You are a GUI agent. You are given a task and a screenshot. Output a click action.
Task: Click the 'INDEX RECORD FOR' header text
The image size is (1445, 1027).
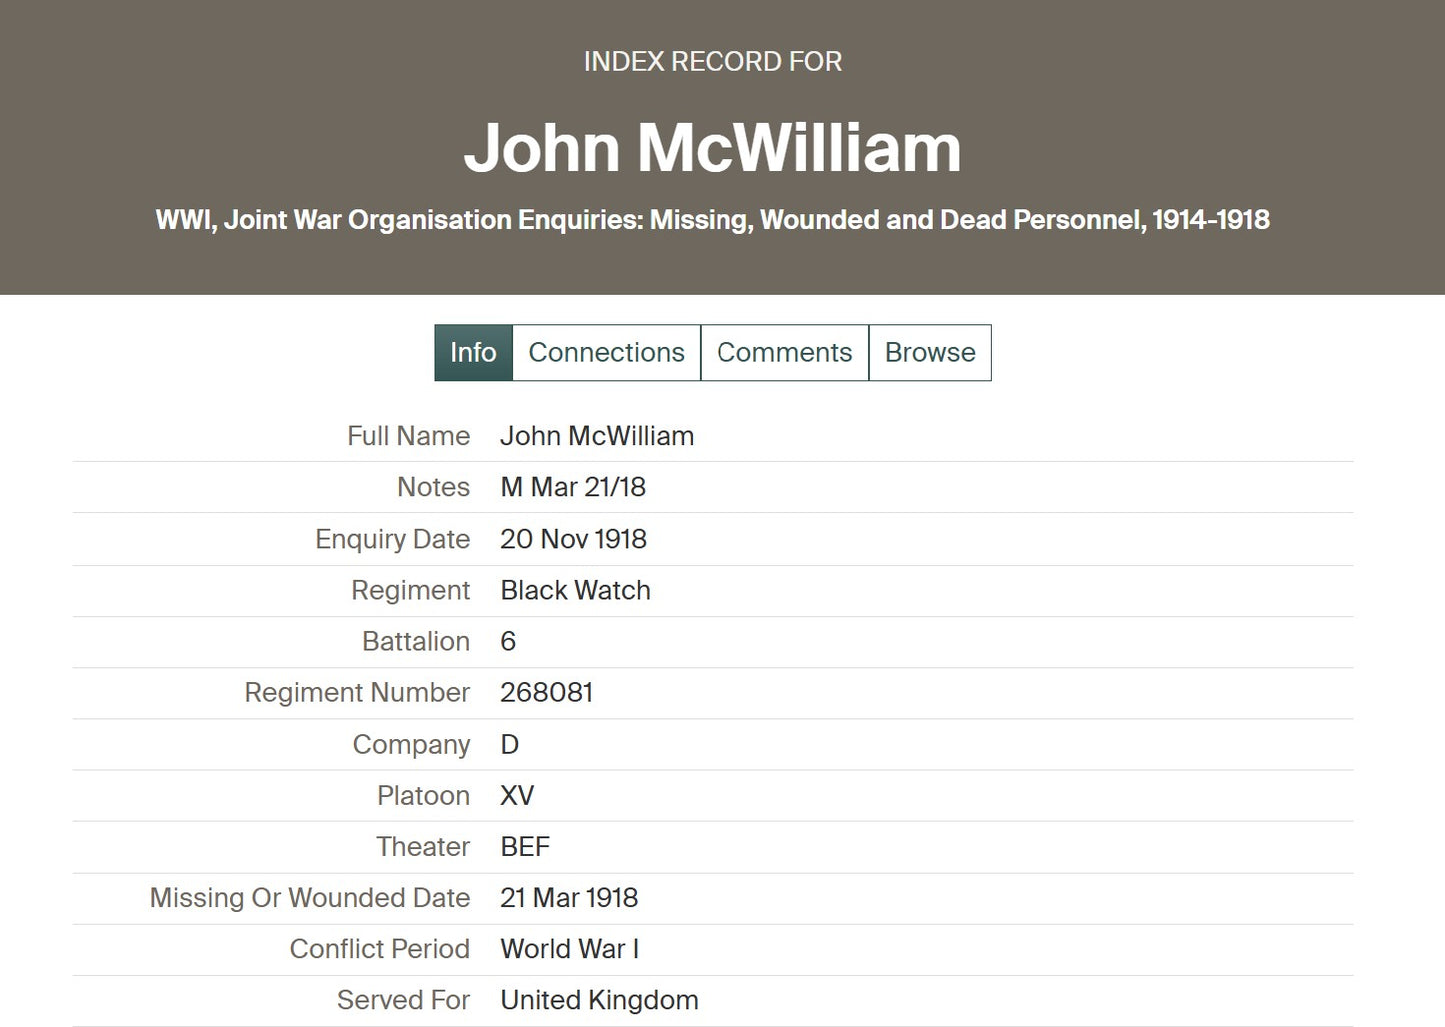[x=712, y=62]
